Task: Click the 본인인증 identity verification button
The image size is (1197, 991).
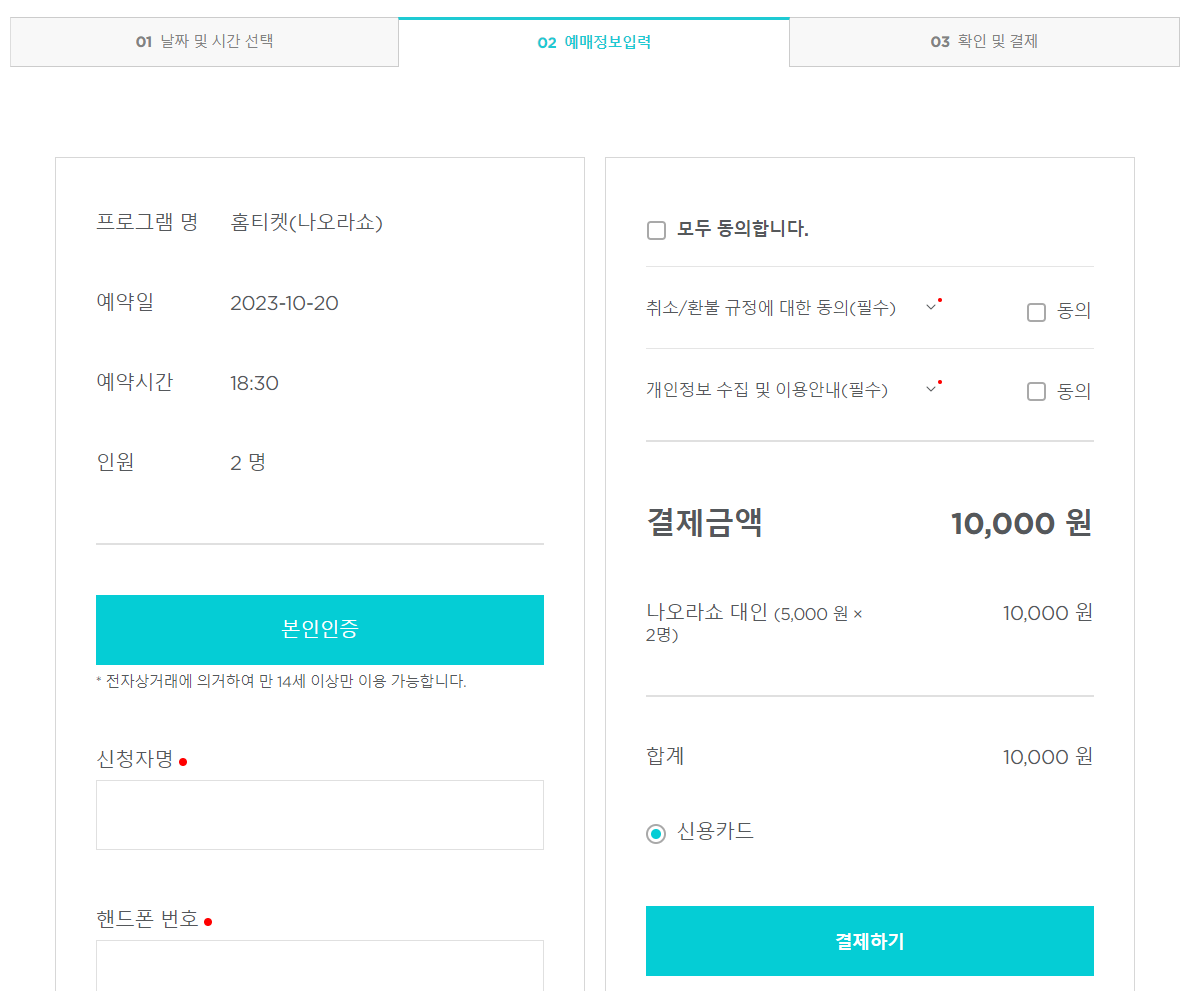Action: click(x=319, y=630)
